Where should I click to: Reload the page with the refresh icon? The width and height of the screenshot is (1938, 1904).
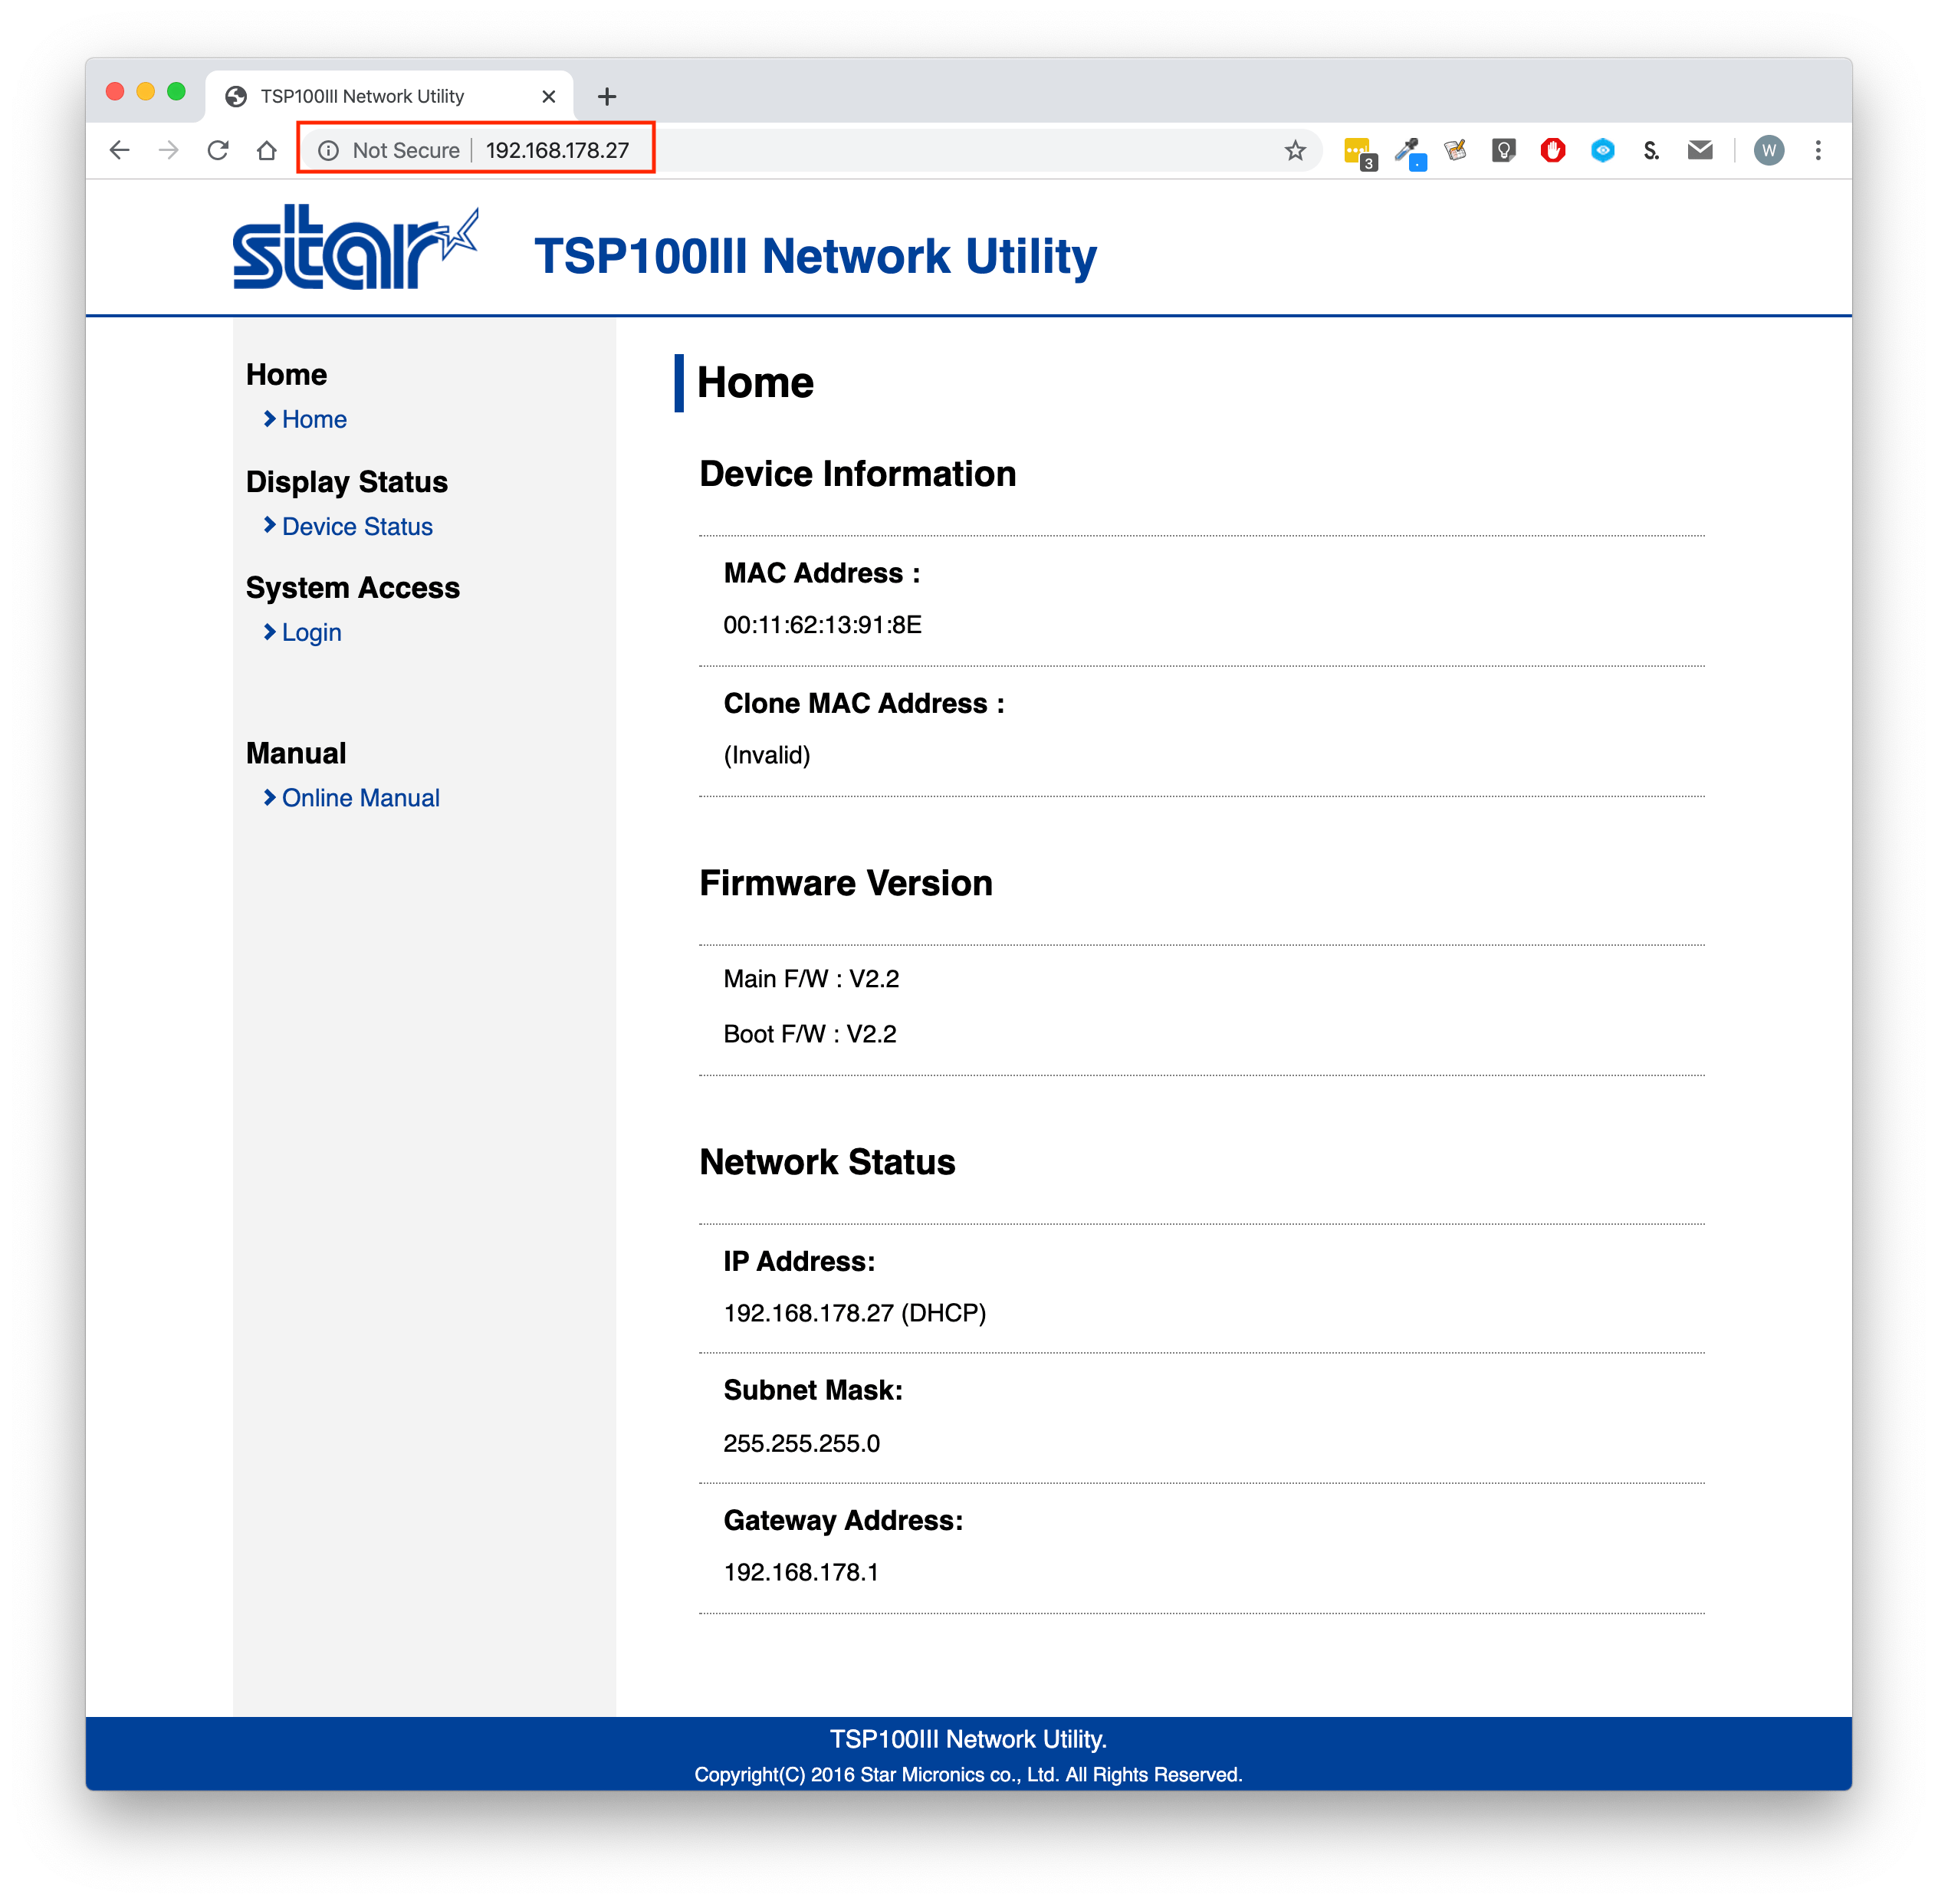point(217,150)
